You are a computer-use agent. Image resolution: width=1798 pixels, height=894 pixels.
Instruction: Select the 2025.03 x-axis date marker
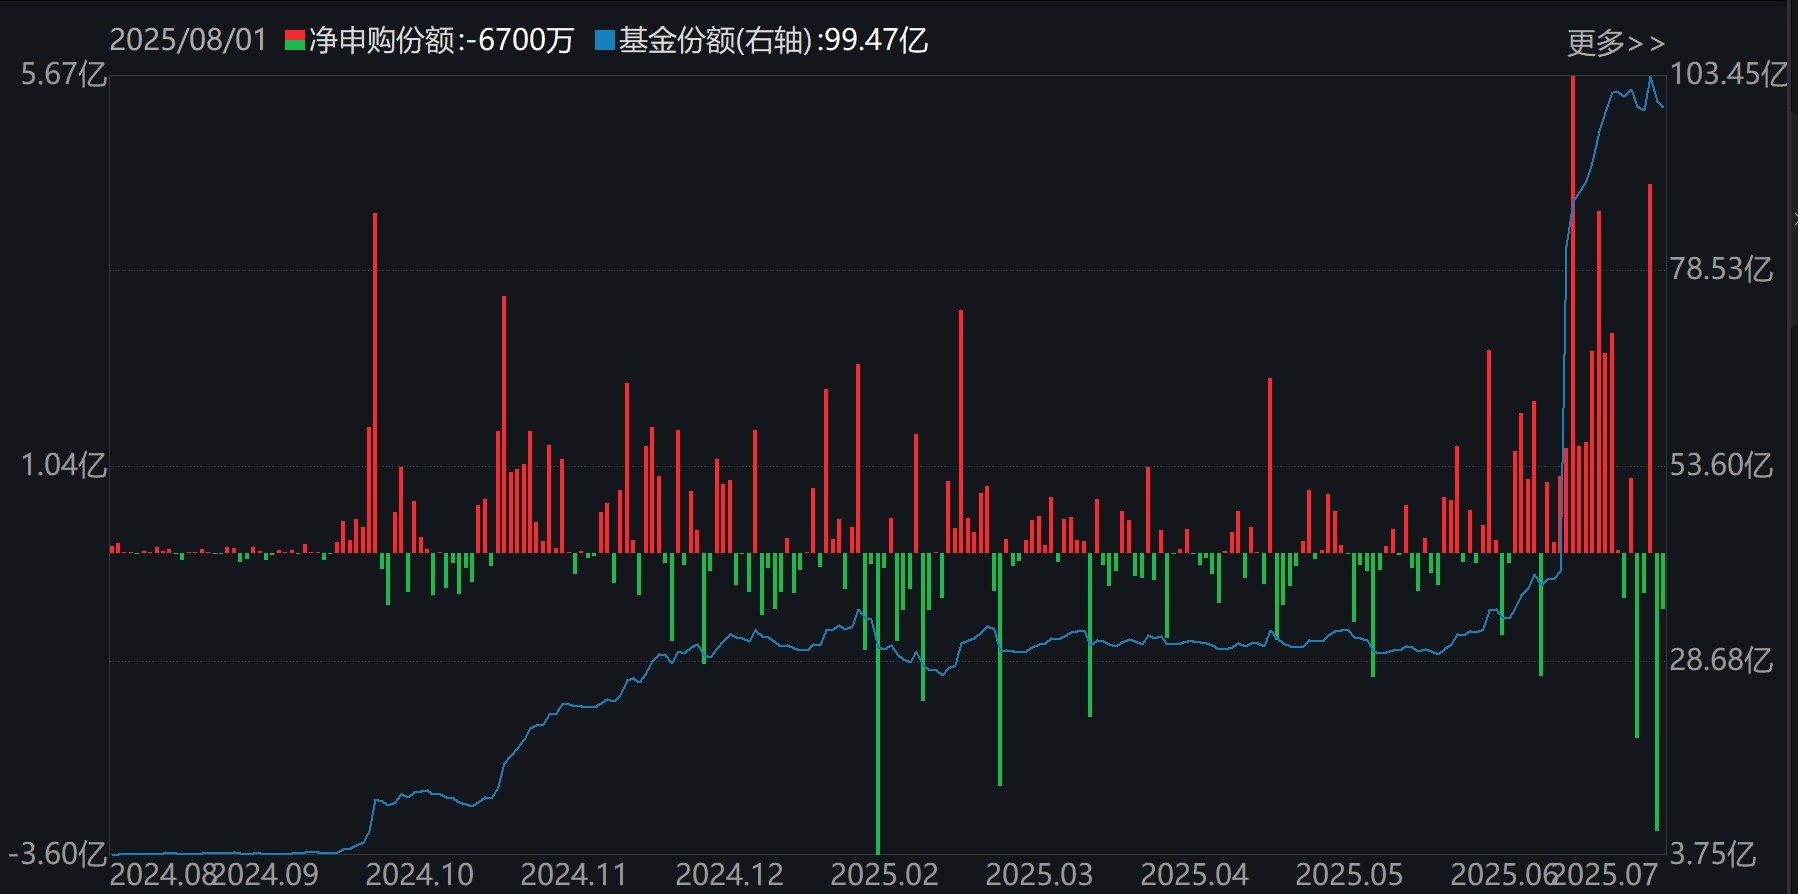click(x=1039, y=875)
